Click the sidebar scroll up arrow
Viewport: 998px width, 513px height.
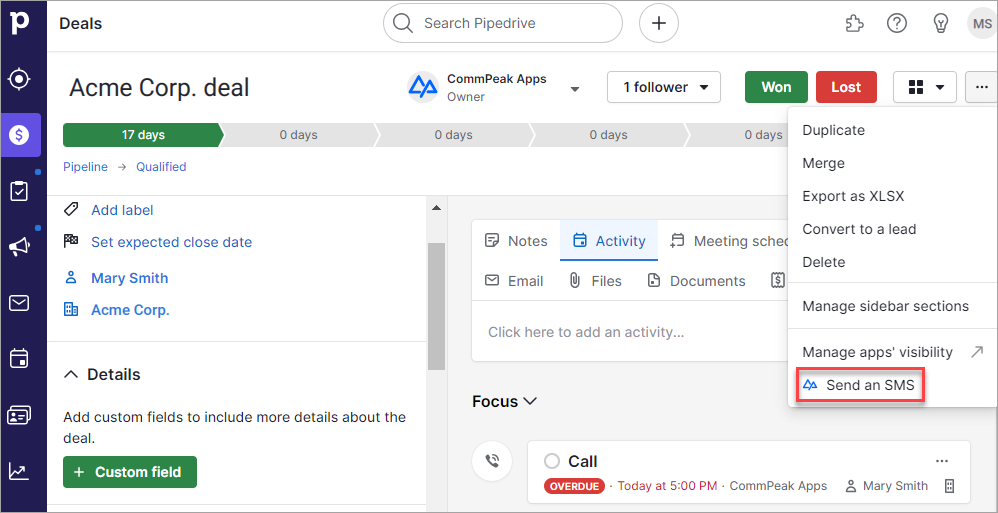(x=437, y=207)
